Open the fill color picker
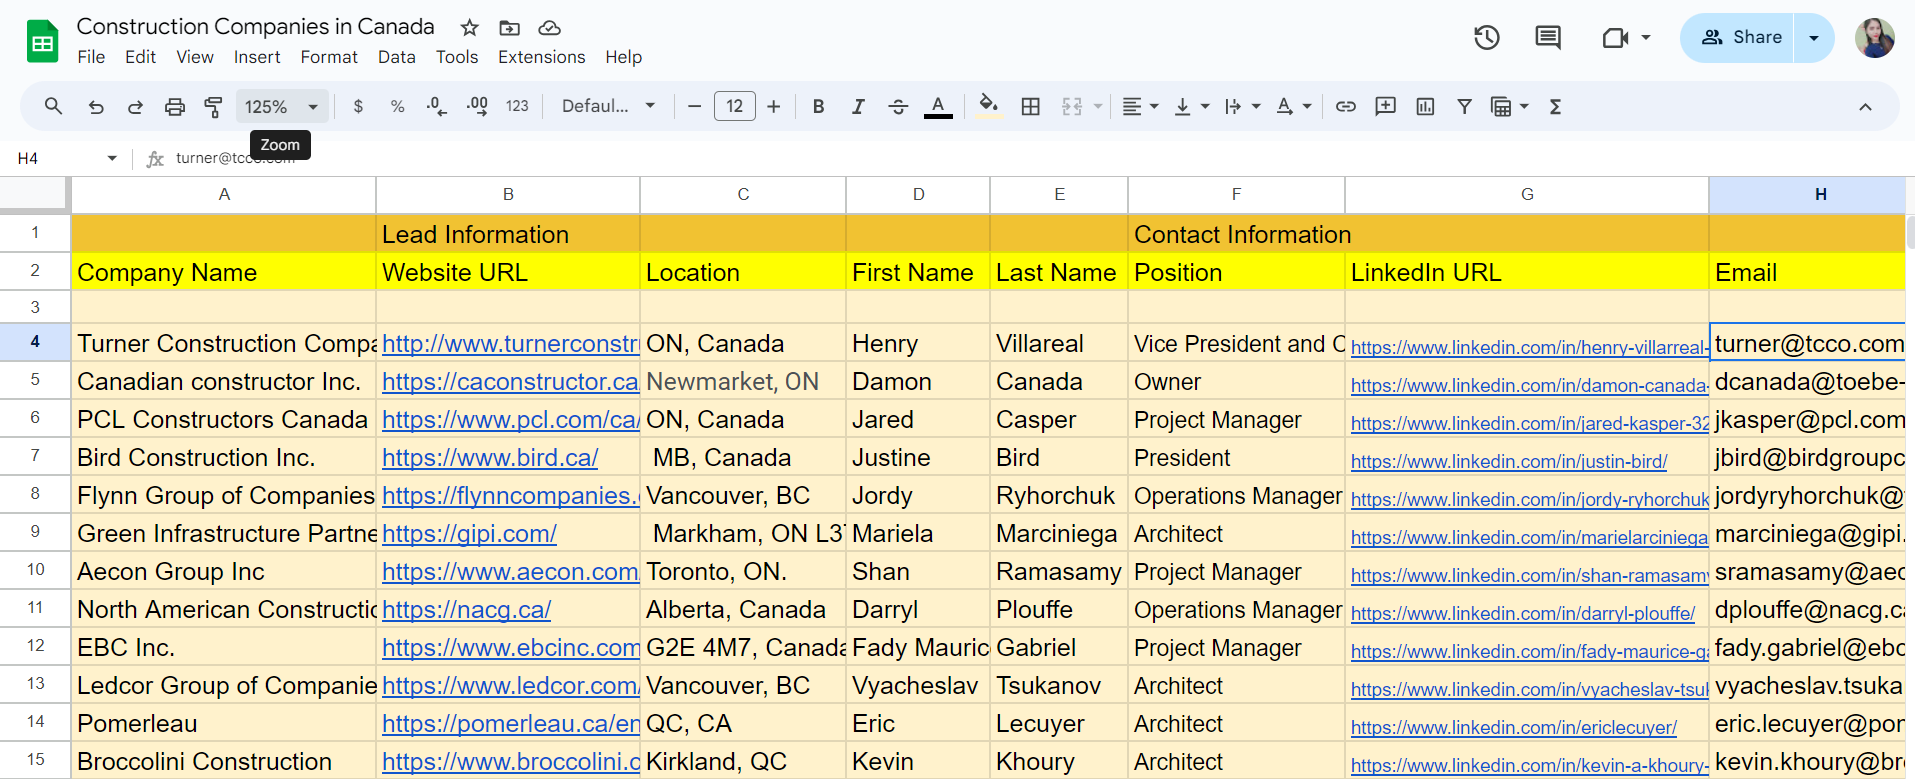The width and height of the screenshot is (1915, 779). click(989, 106)
